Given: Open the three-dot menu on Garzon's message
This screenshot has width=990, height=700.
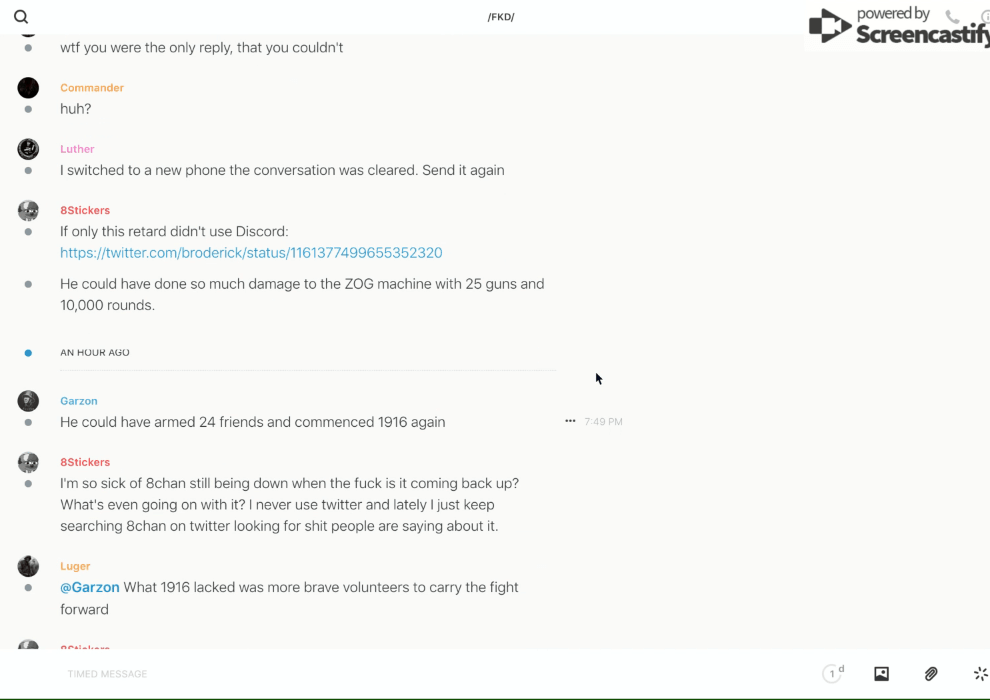Looking at the screenshot, I should point(570,421).
